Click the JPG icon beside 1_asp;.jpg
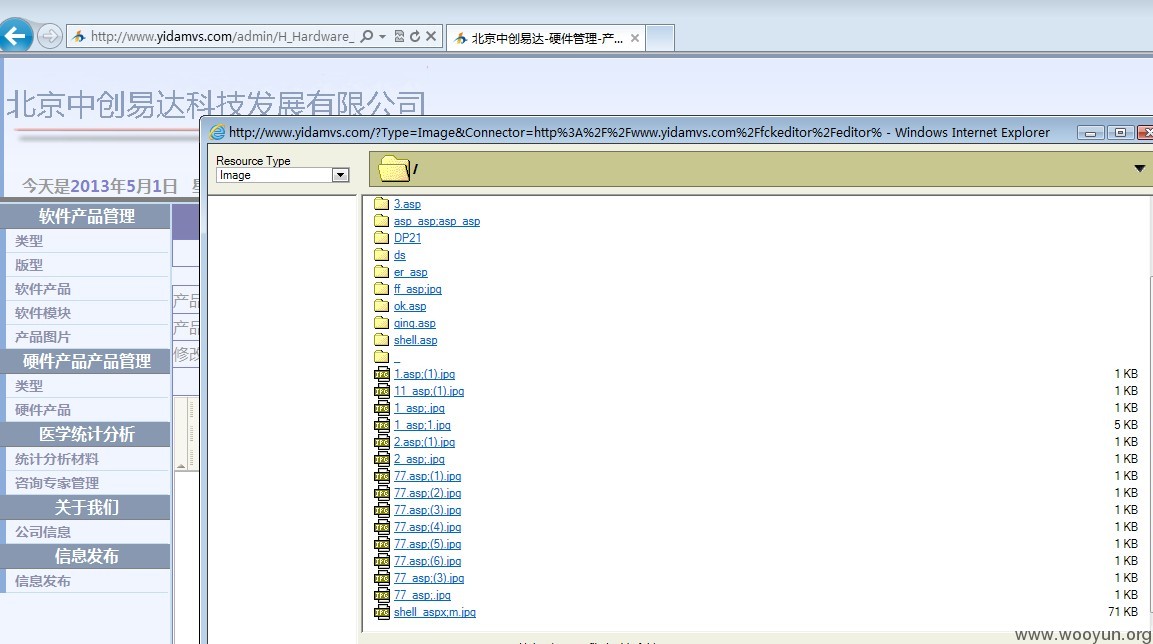This screenshot has width=1153, height=644. (x=382, y=408)
